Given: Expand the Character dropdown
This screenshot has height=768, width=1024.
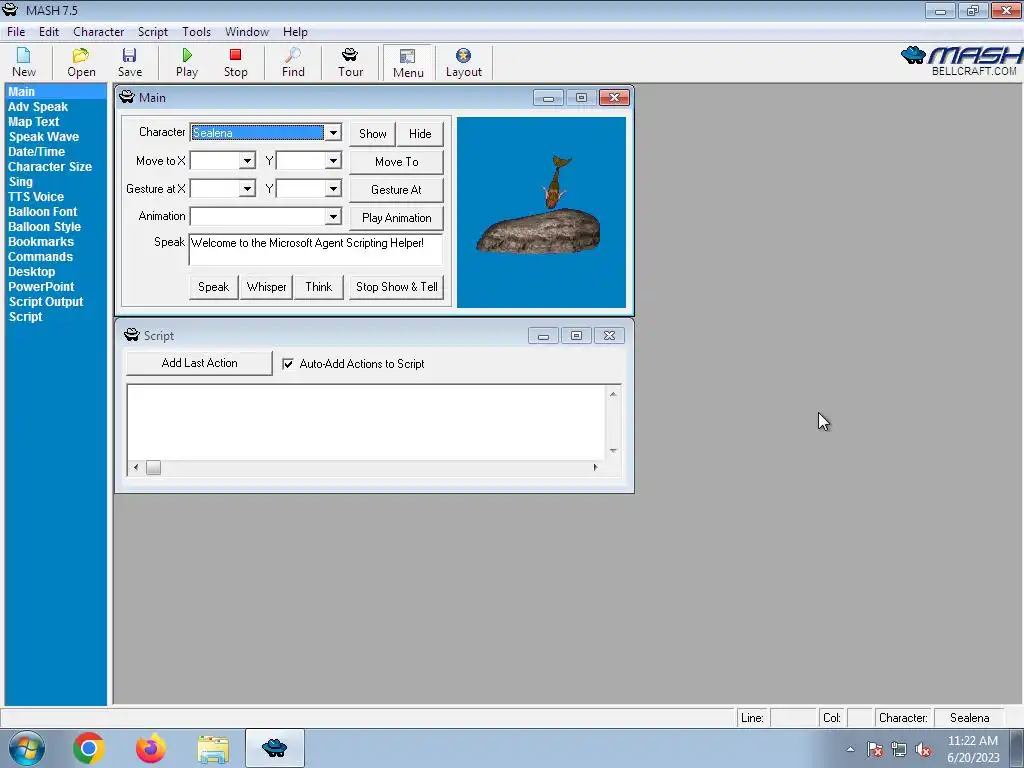Looking at the screenshot, I should pos(333,133).
